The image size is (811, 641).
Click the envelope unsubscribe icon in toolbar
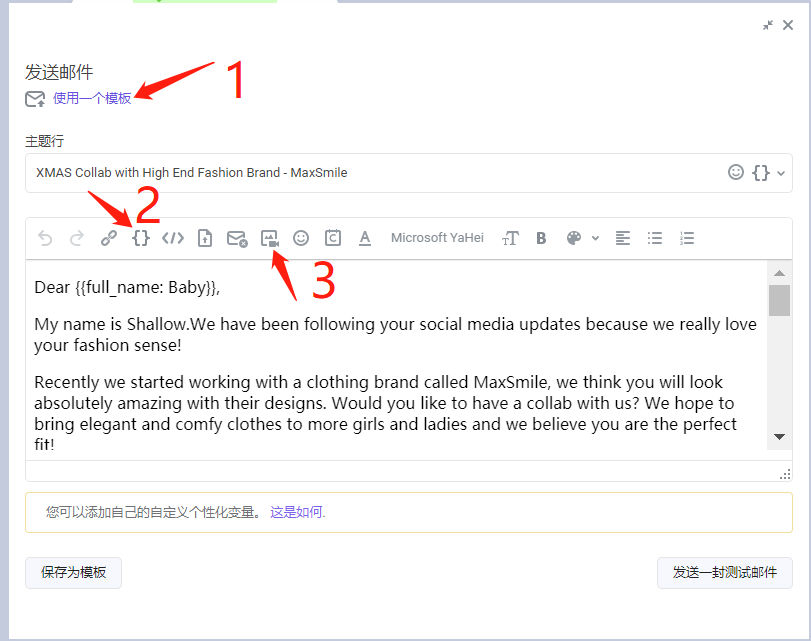237,238
